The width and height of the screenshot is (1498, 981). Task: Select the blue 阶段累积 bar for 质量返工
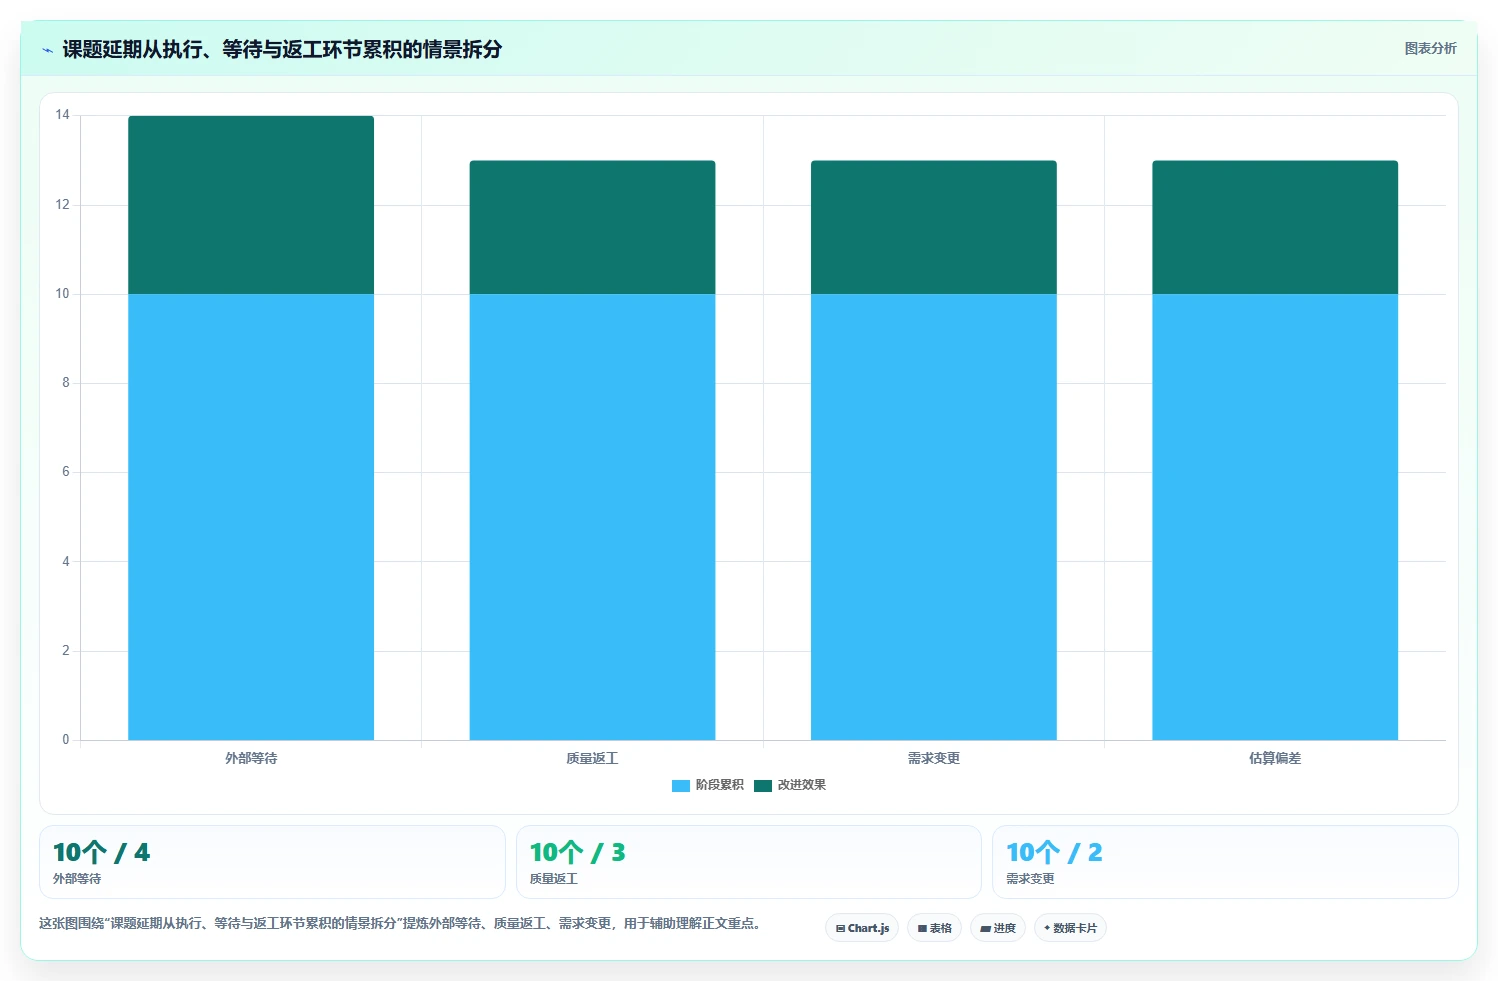tap(592, 517)
